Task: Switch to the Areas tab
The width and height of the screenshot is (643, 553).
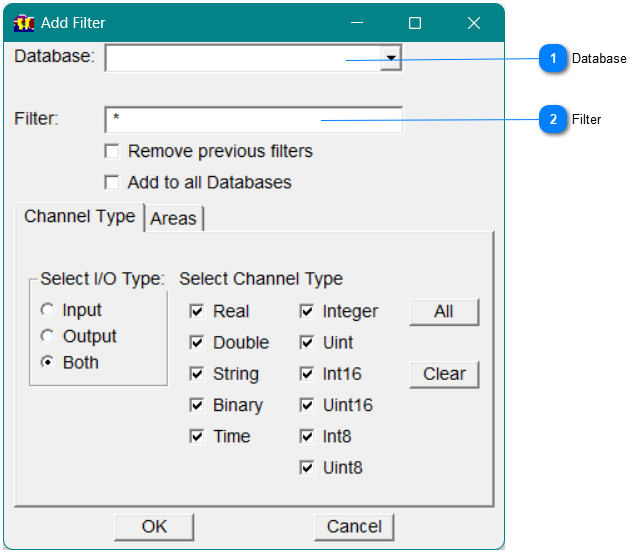Action: click(173, 218)
